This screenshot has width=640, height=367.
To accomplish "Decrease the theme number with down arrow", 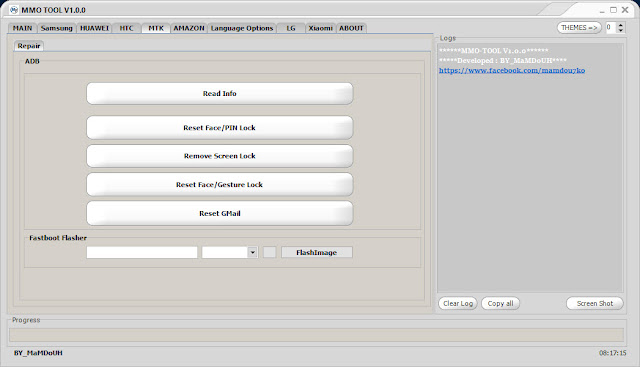I will coord(621,30).
